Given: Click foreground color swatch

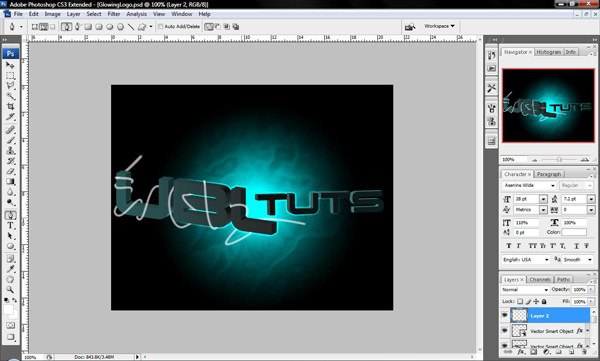Looking at the screenshot, I should point(8,309).
